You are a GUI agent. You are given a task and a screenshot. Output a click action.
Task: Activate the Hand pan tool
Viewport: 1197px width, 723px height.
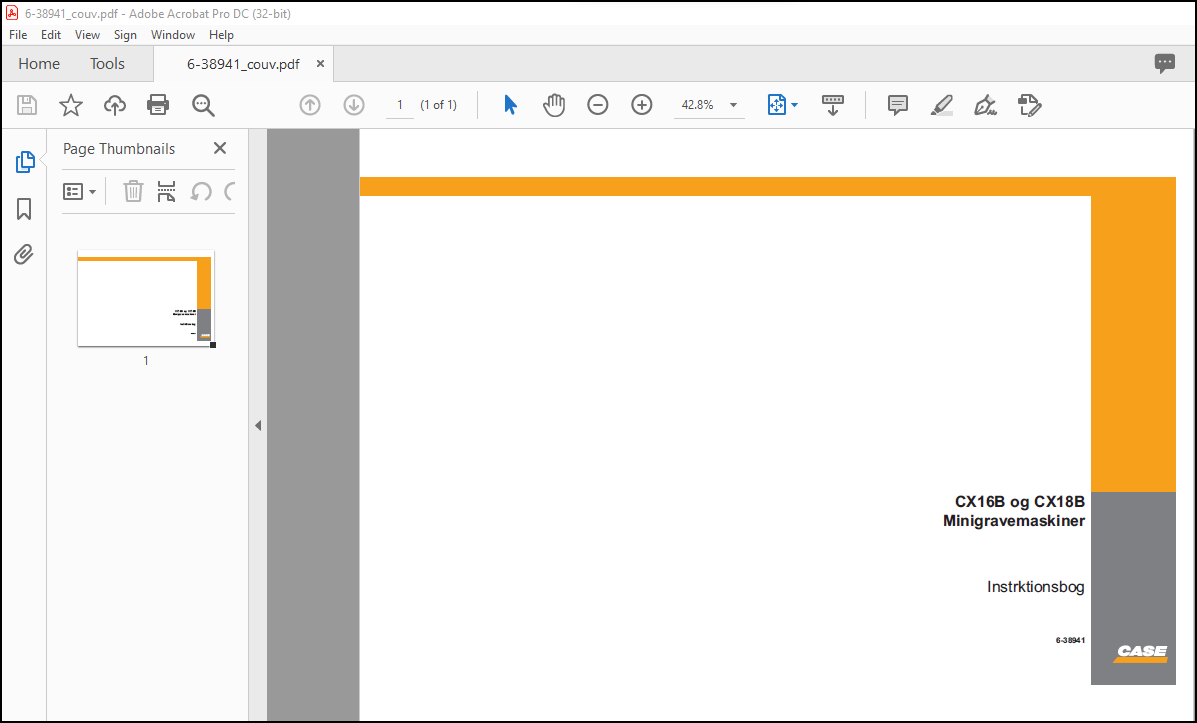point(554,105)
